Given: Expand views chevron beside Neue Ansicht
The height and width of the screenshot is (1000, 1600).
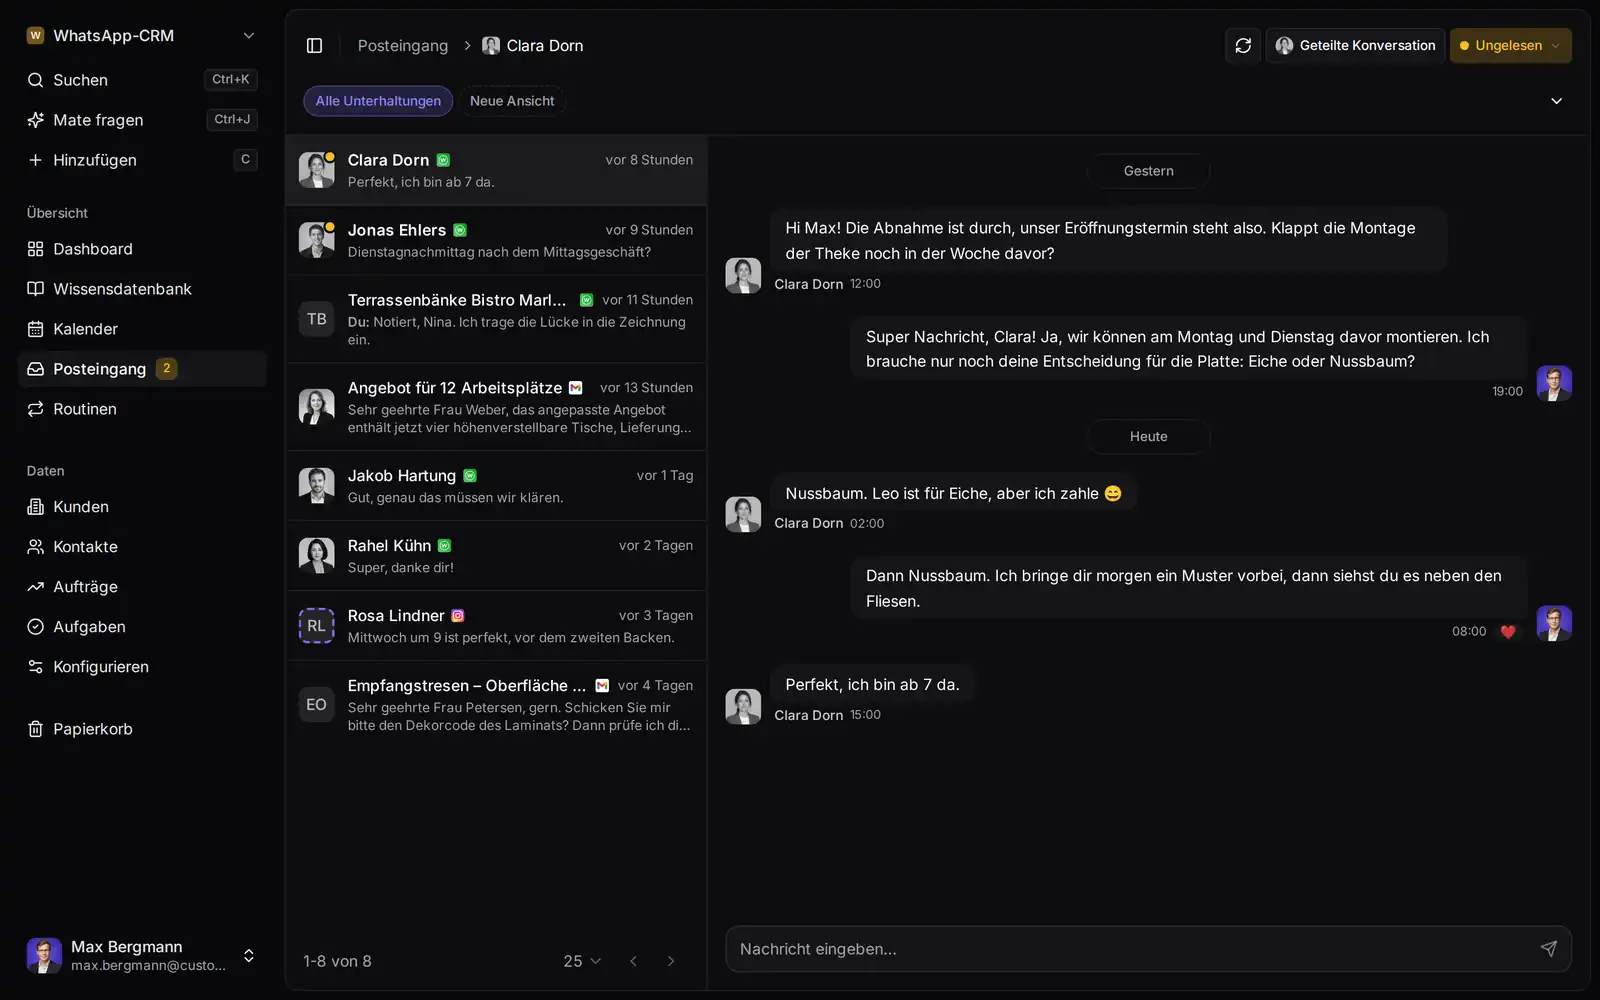Looking at the screenshot, I should coord(1556,101).
